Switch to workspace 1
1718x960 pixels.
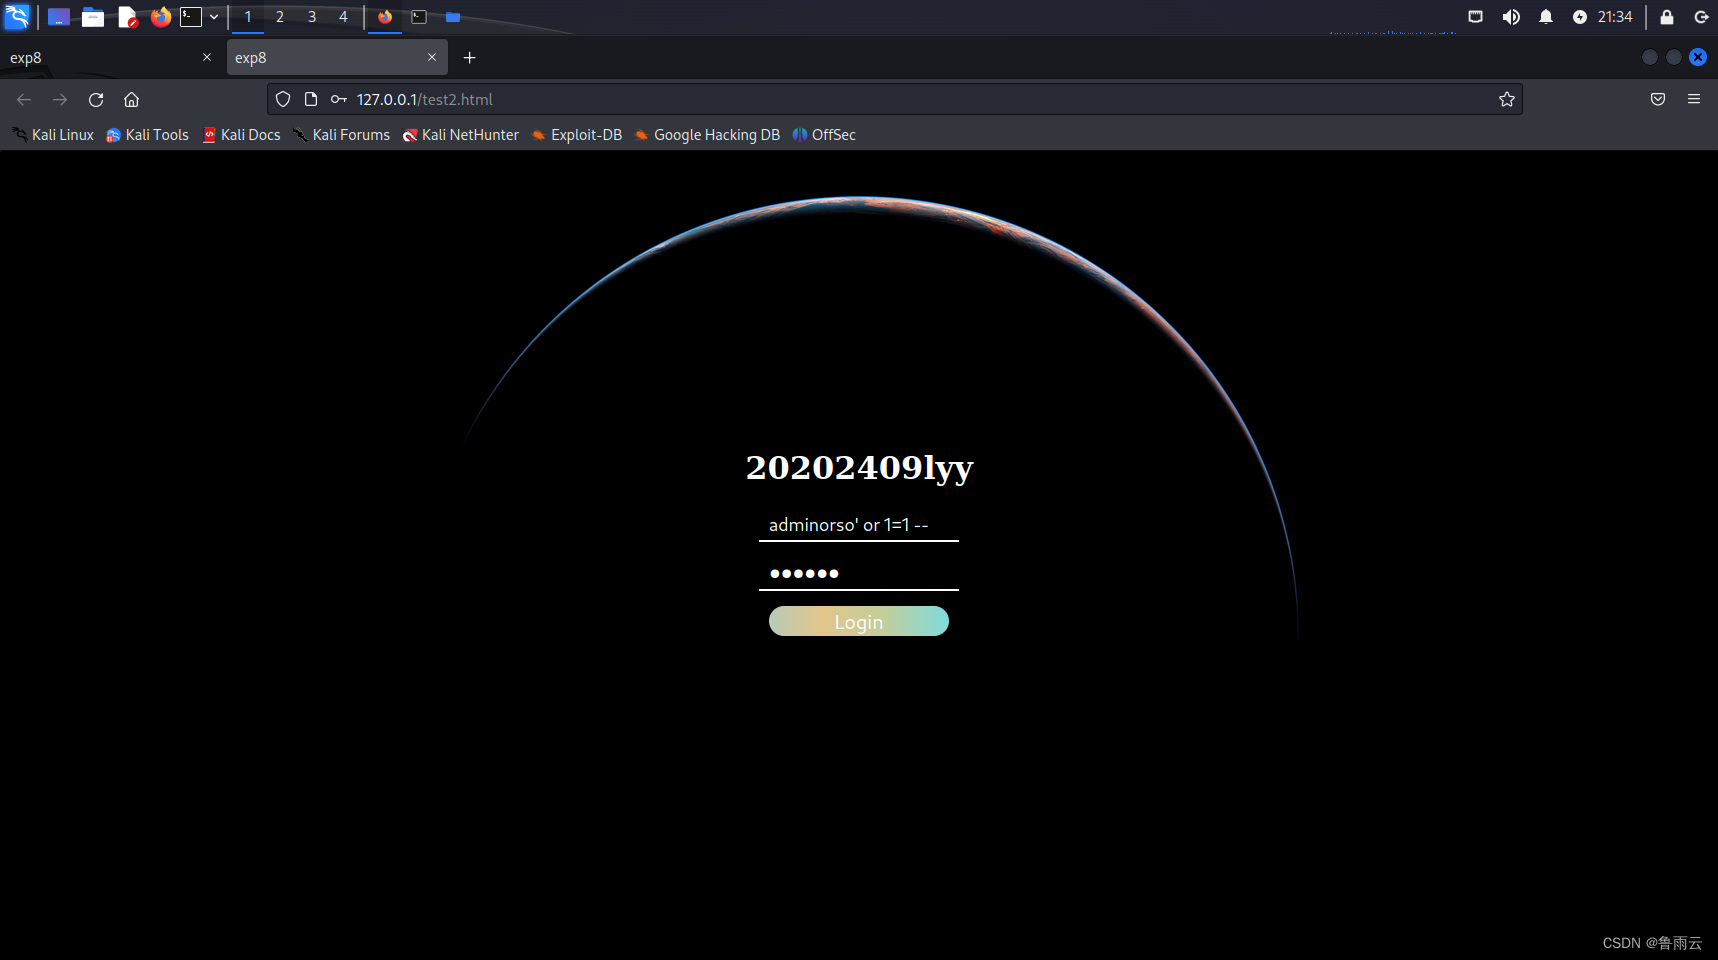click(248, 17)
